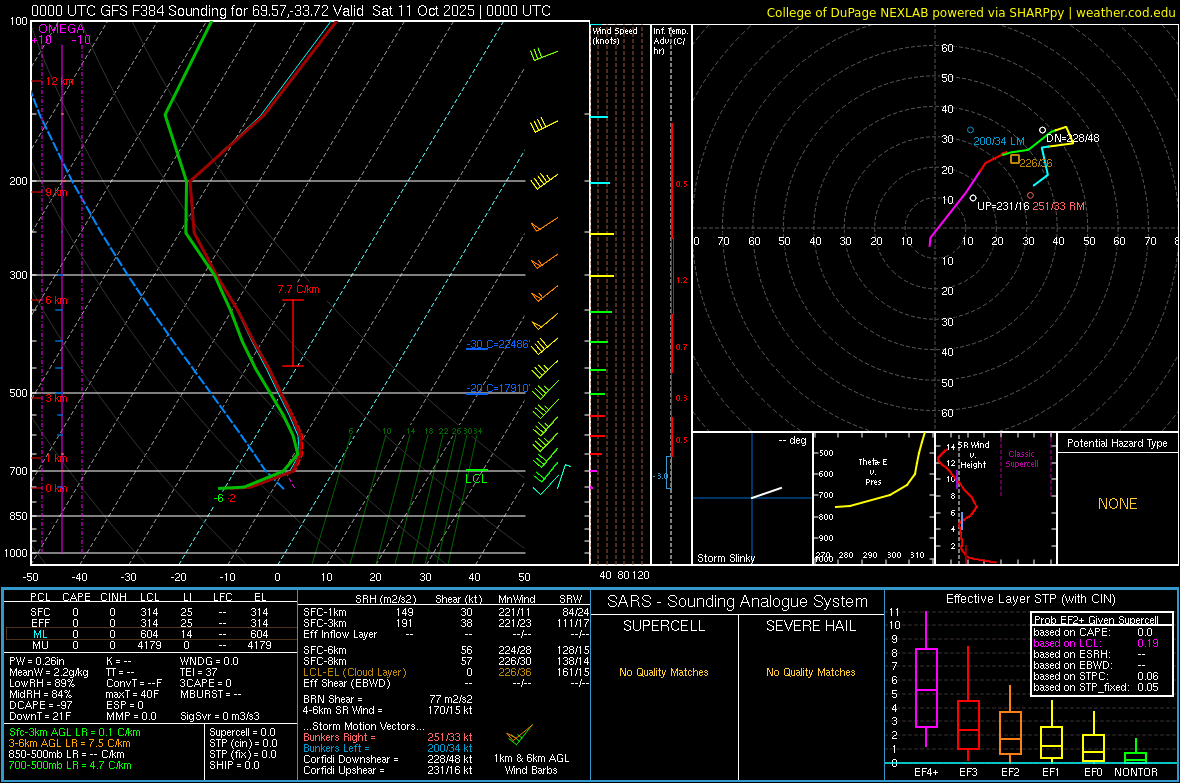Click the 'LowRH = 89%' value
The height and width of the screenshot is (783, 1180).
pyautogui.click(x=41, y=683)
